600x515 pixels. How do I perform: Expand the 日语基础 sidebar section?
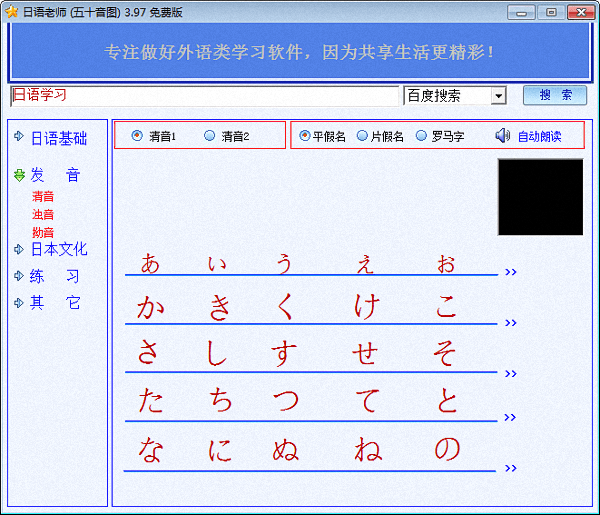click(59, 138)
